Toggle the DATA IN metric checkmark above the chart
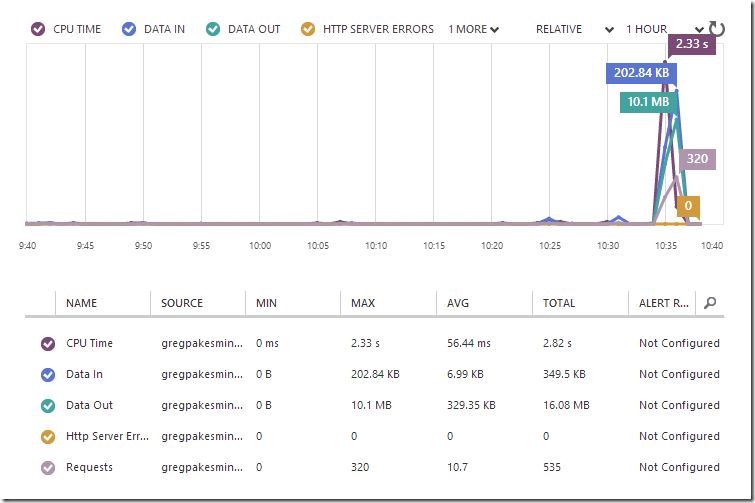This screenshot has height=503, width=755. (129, 29)
